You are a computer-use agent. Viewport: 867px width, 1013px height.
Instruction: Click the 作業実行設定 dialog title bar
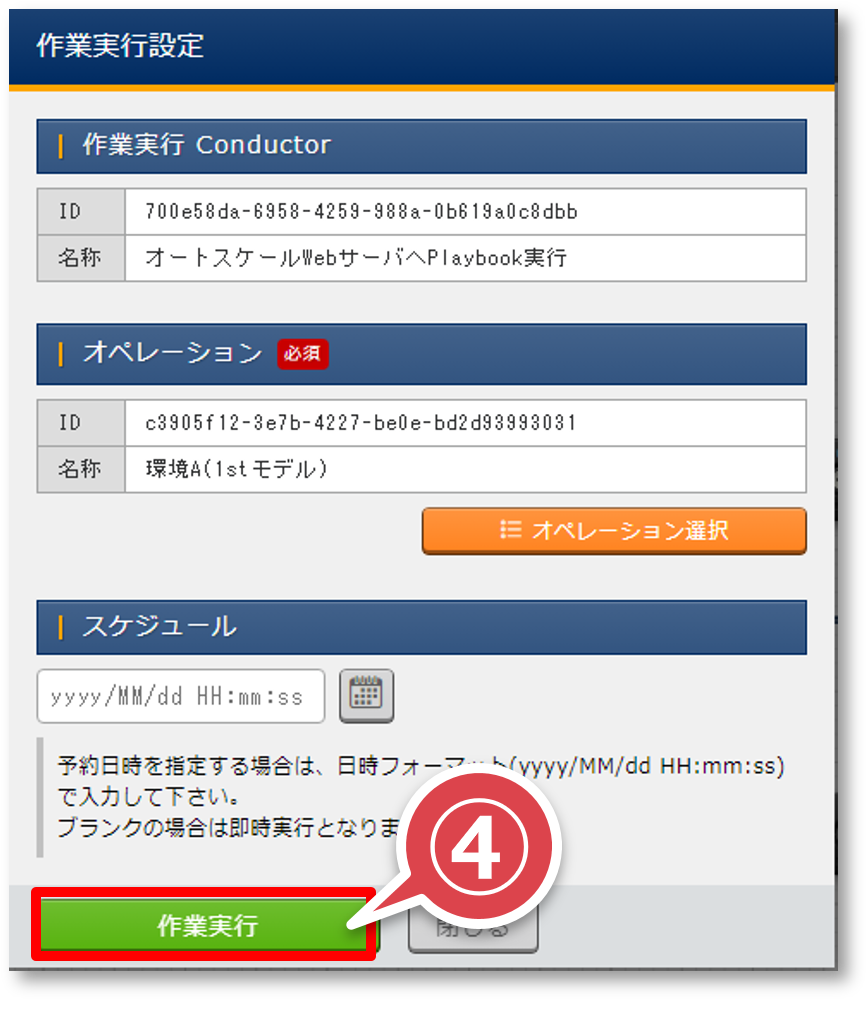coord(423,47)
